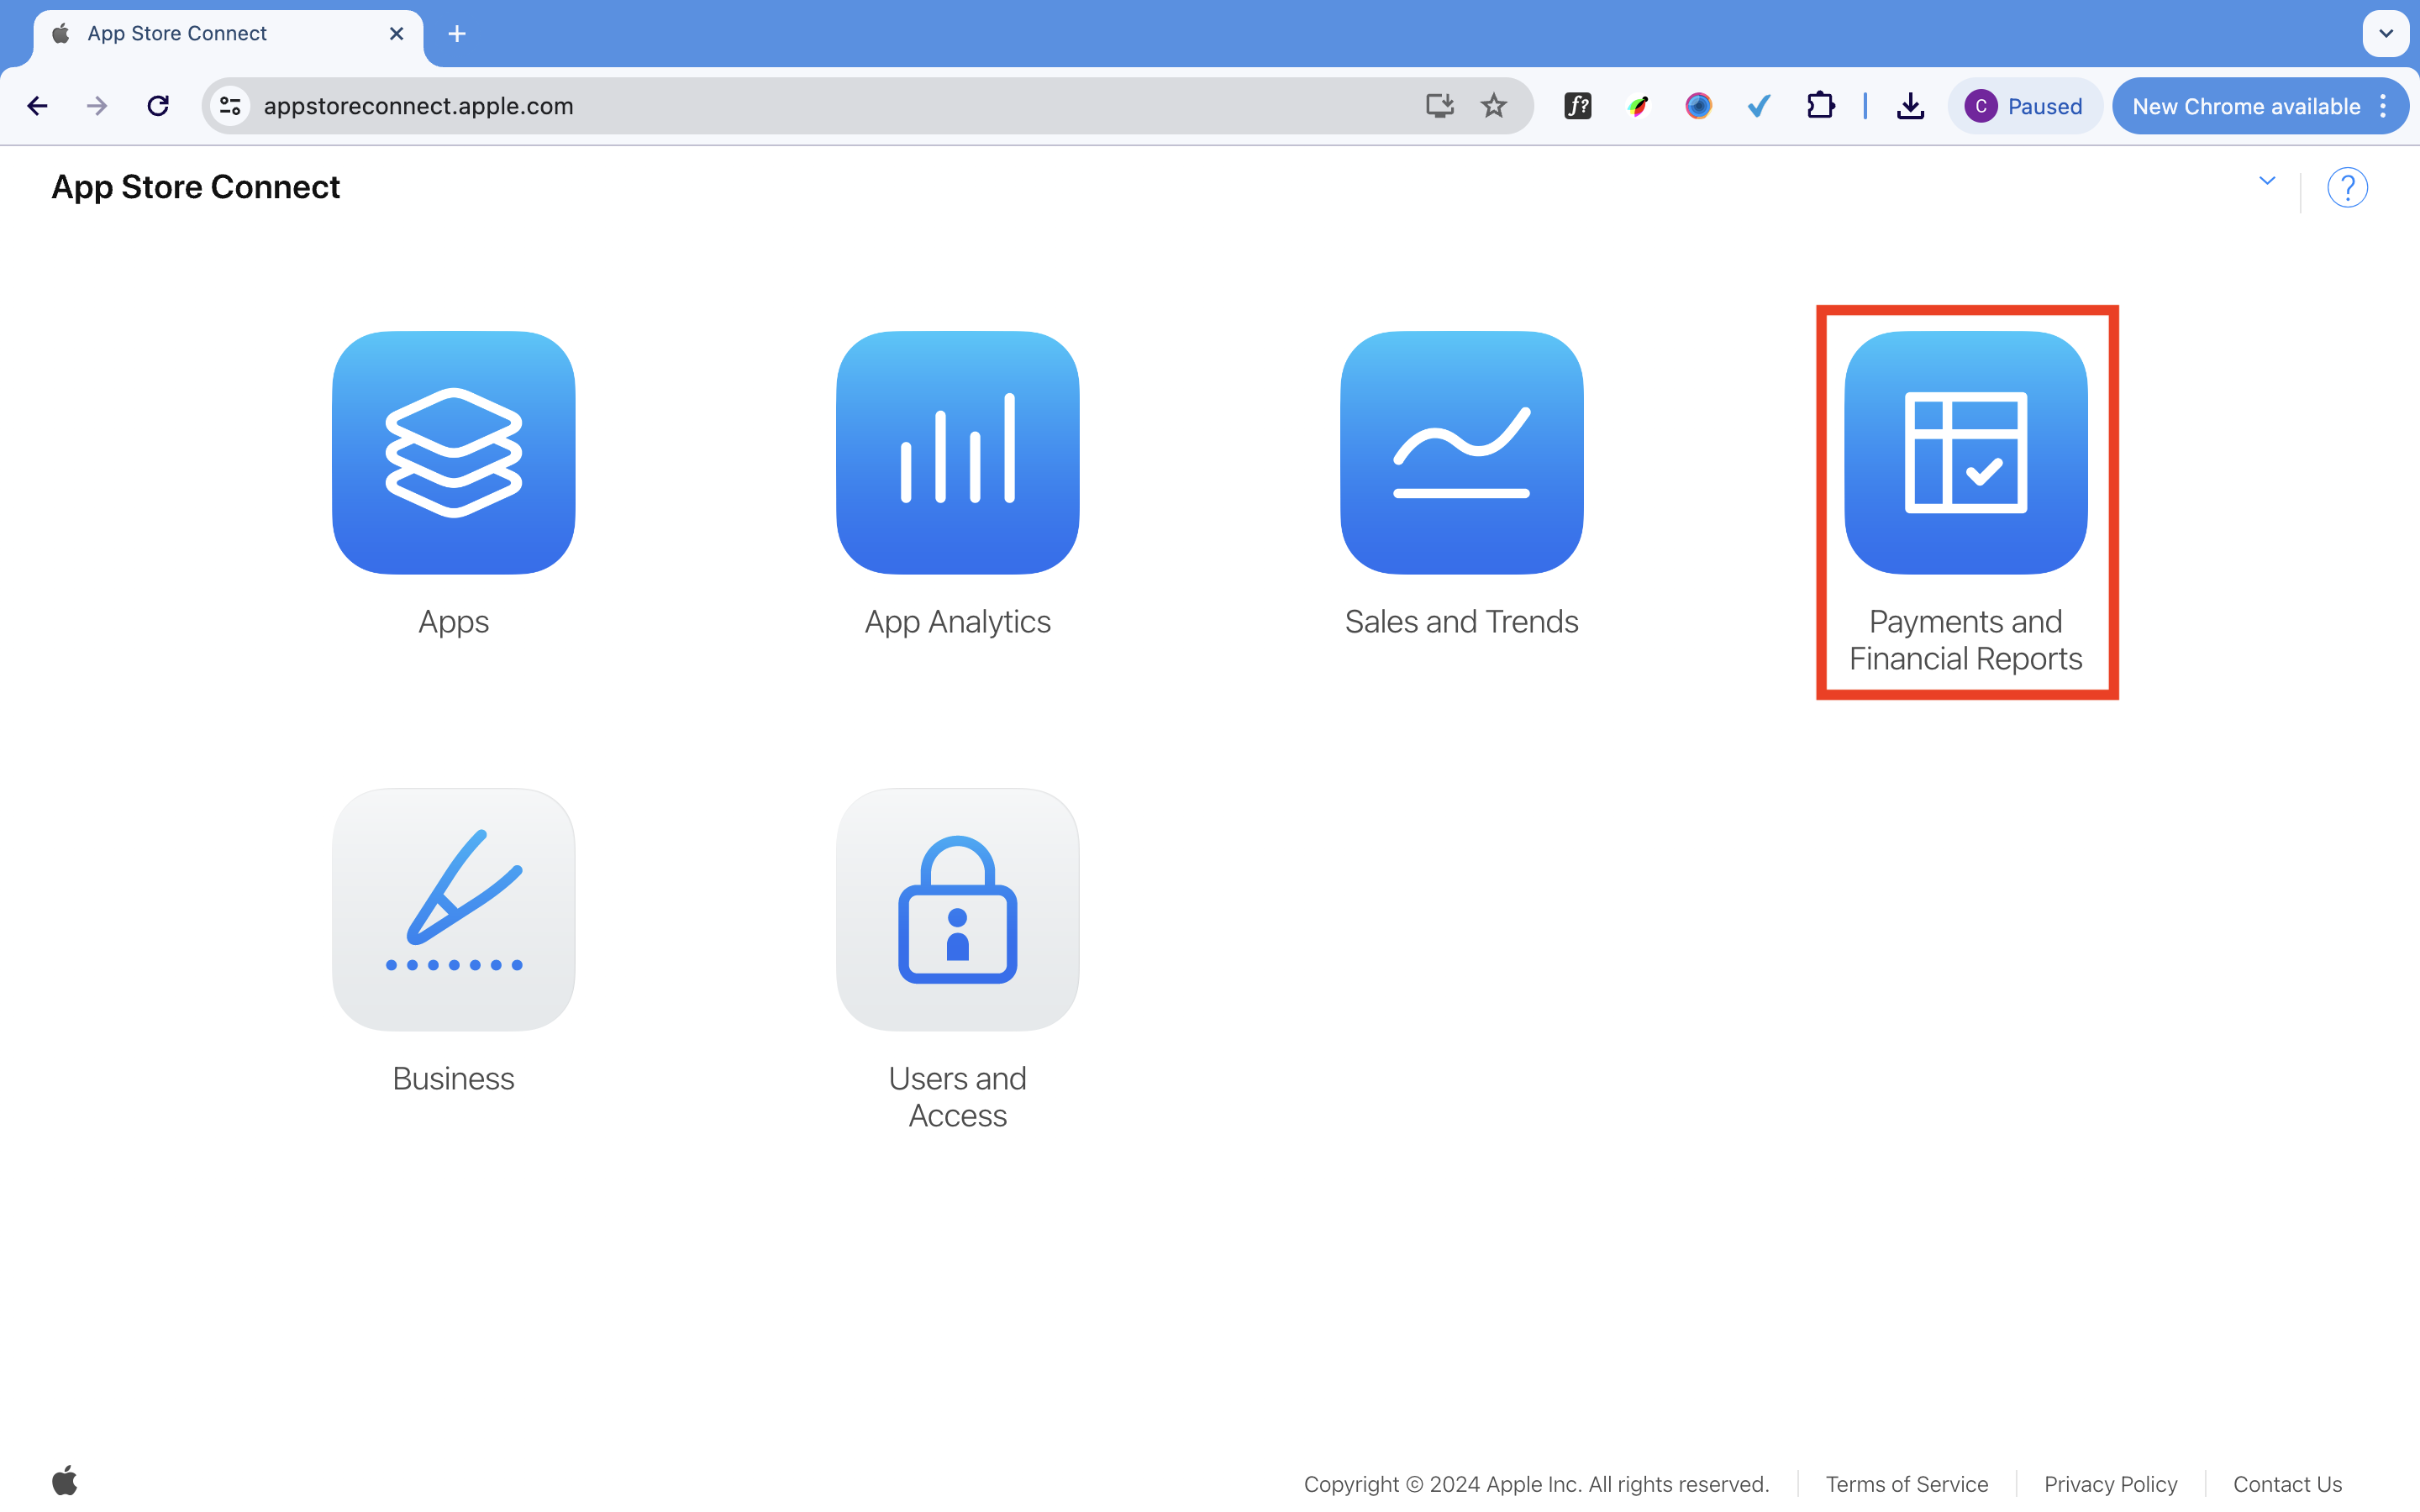Open Payments and Financial Reports icon
The width and height of the screenshot is (2420, 1512).
1965,452
